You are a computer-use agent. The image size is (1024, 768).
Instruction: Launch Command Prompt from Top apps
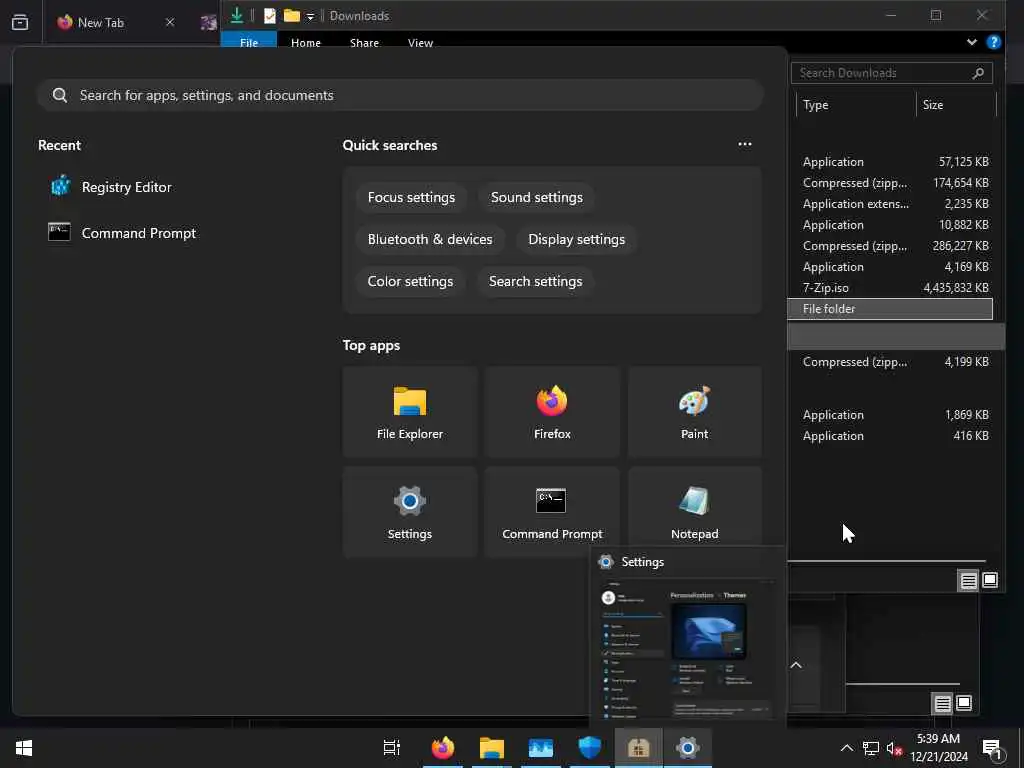pos(552,512)
